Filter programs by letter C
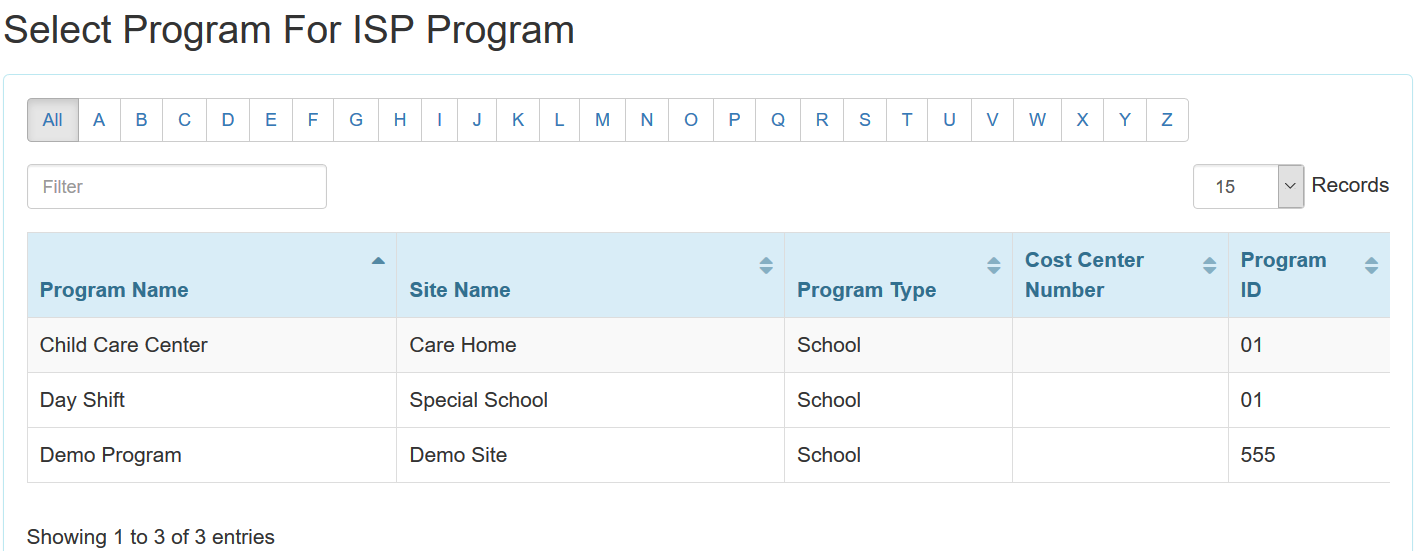This screenshot has height=551, width=1418. (x=185, y=120)
